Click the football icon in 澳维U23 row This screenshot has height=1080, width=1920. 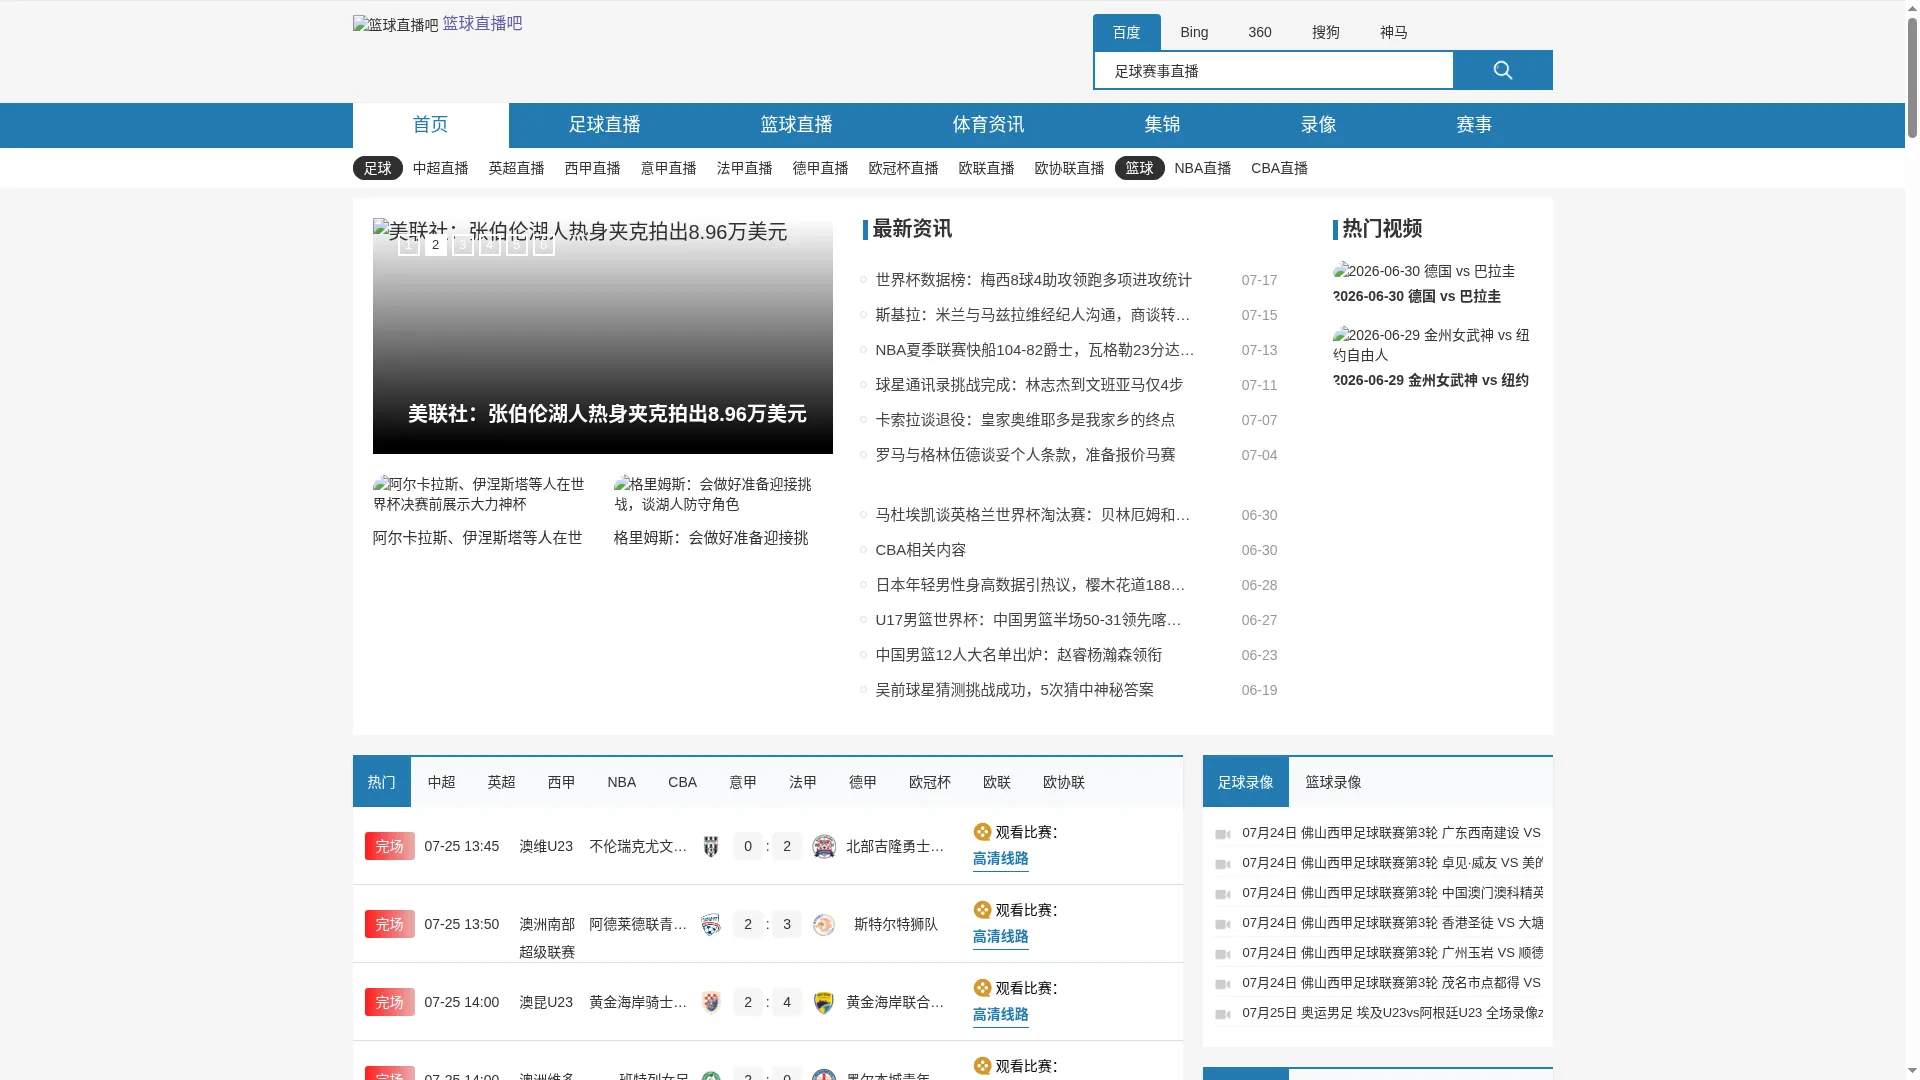coord(982,832)
